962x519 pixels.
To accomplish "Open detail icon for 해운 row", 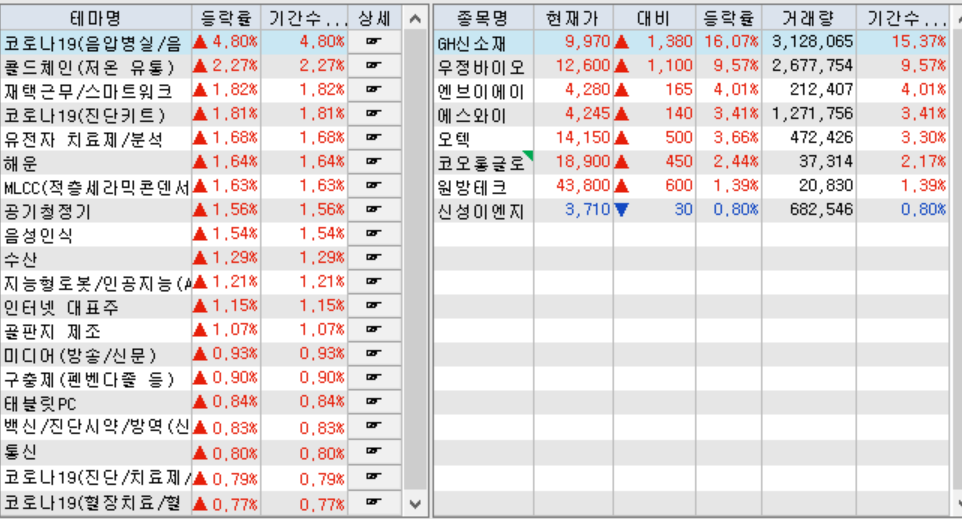I will [374, 161].
